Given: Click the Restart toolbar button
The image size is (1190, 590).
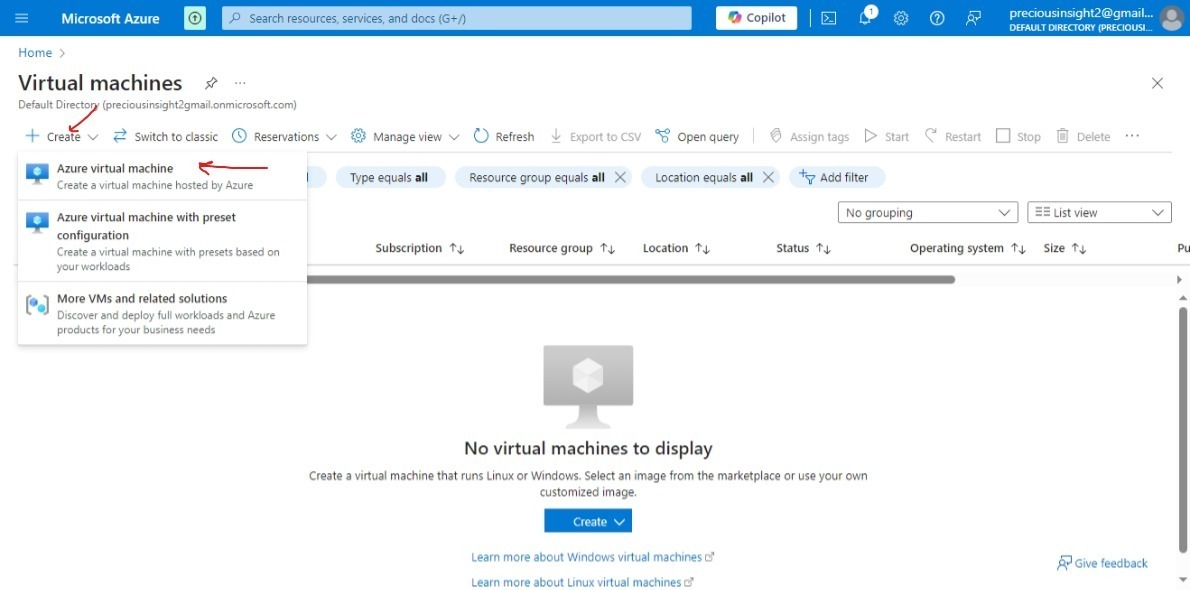Looking at the screenshot, I should [x=952, y=137].
